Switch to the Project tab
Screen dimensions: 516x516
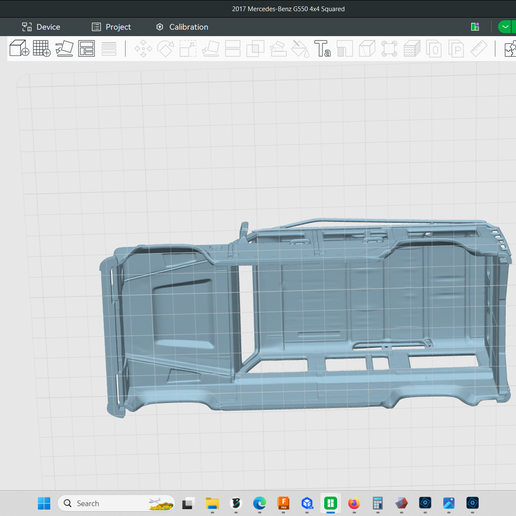(x=111, y=27)
